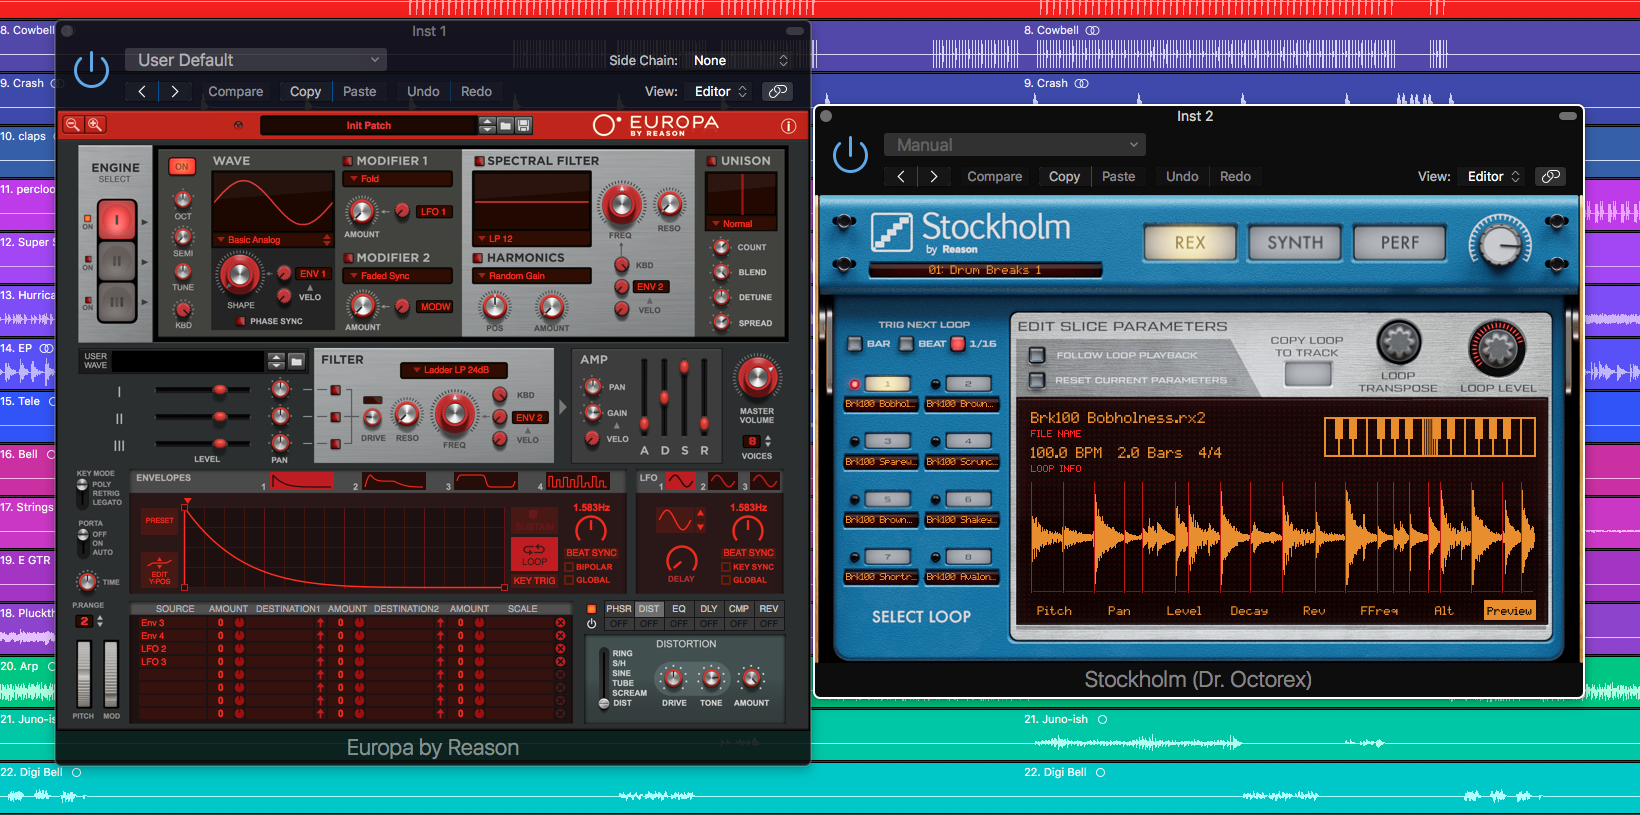Click the Edit Y-Pos envelope icon

[159, 570]
